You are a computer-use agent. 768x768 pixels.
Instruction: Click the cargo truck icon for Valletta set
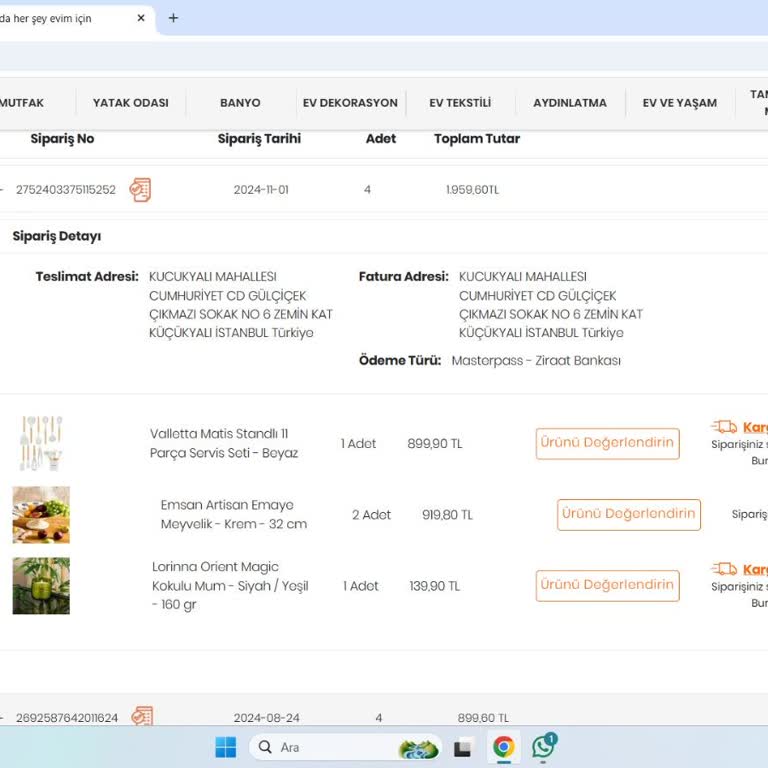(x=724, y=427)
